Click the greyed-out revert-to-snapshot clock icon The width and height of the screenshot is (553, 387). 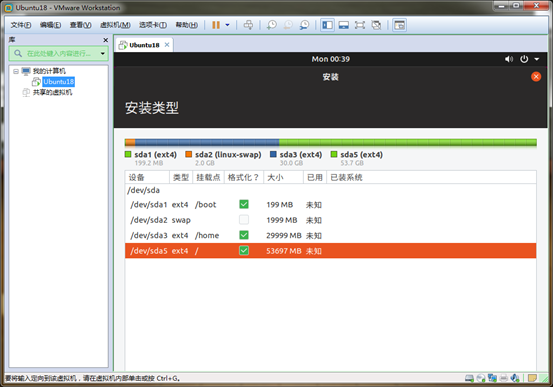pyautogui.click(x=288, y=25)
